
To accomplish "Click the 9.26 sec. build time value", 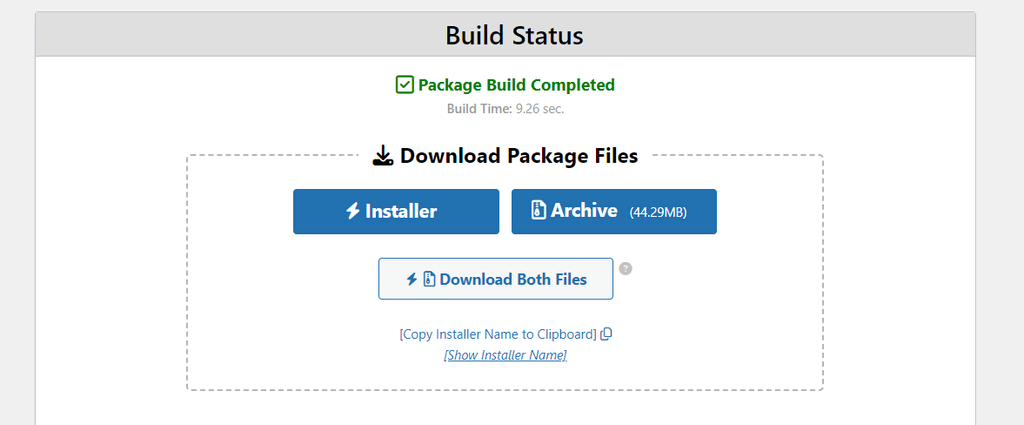I will [x=546, y=108].
